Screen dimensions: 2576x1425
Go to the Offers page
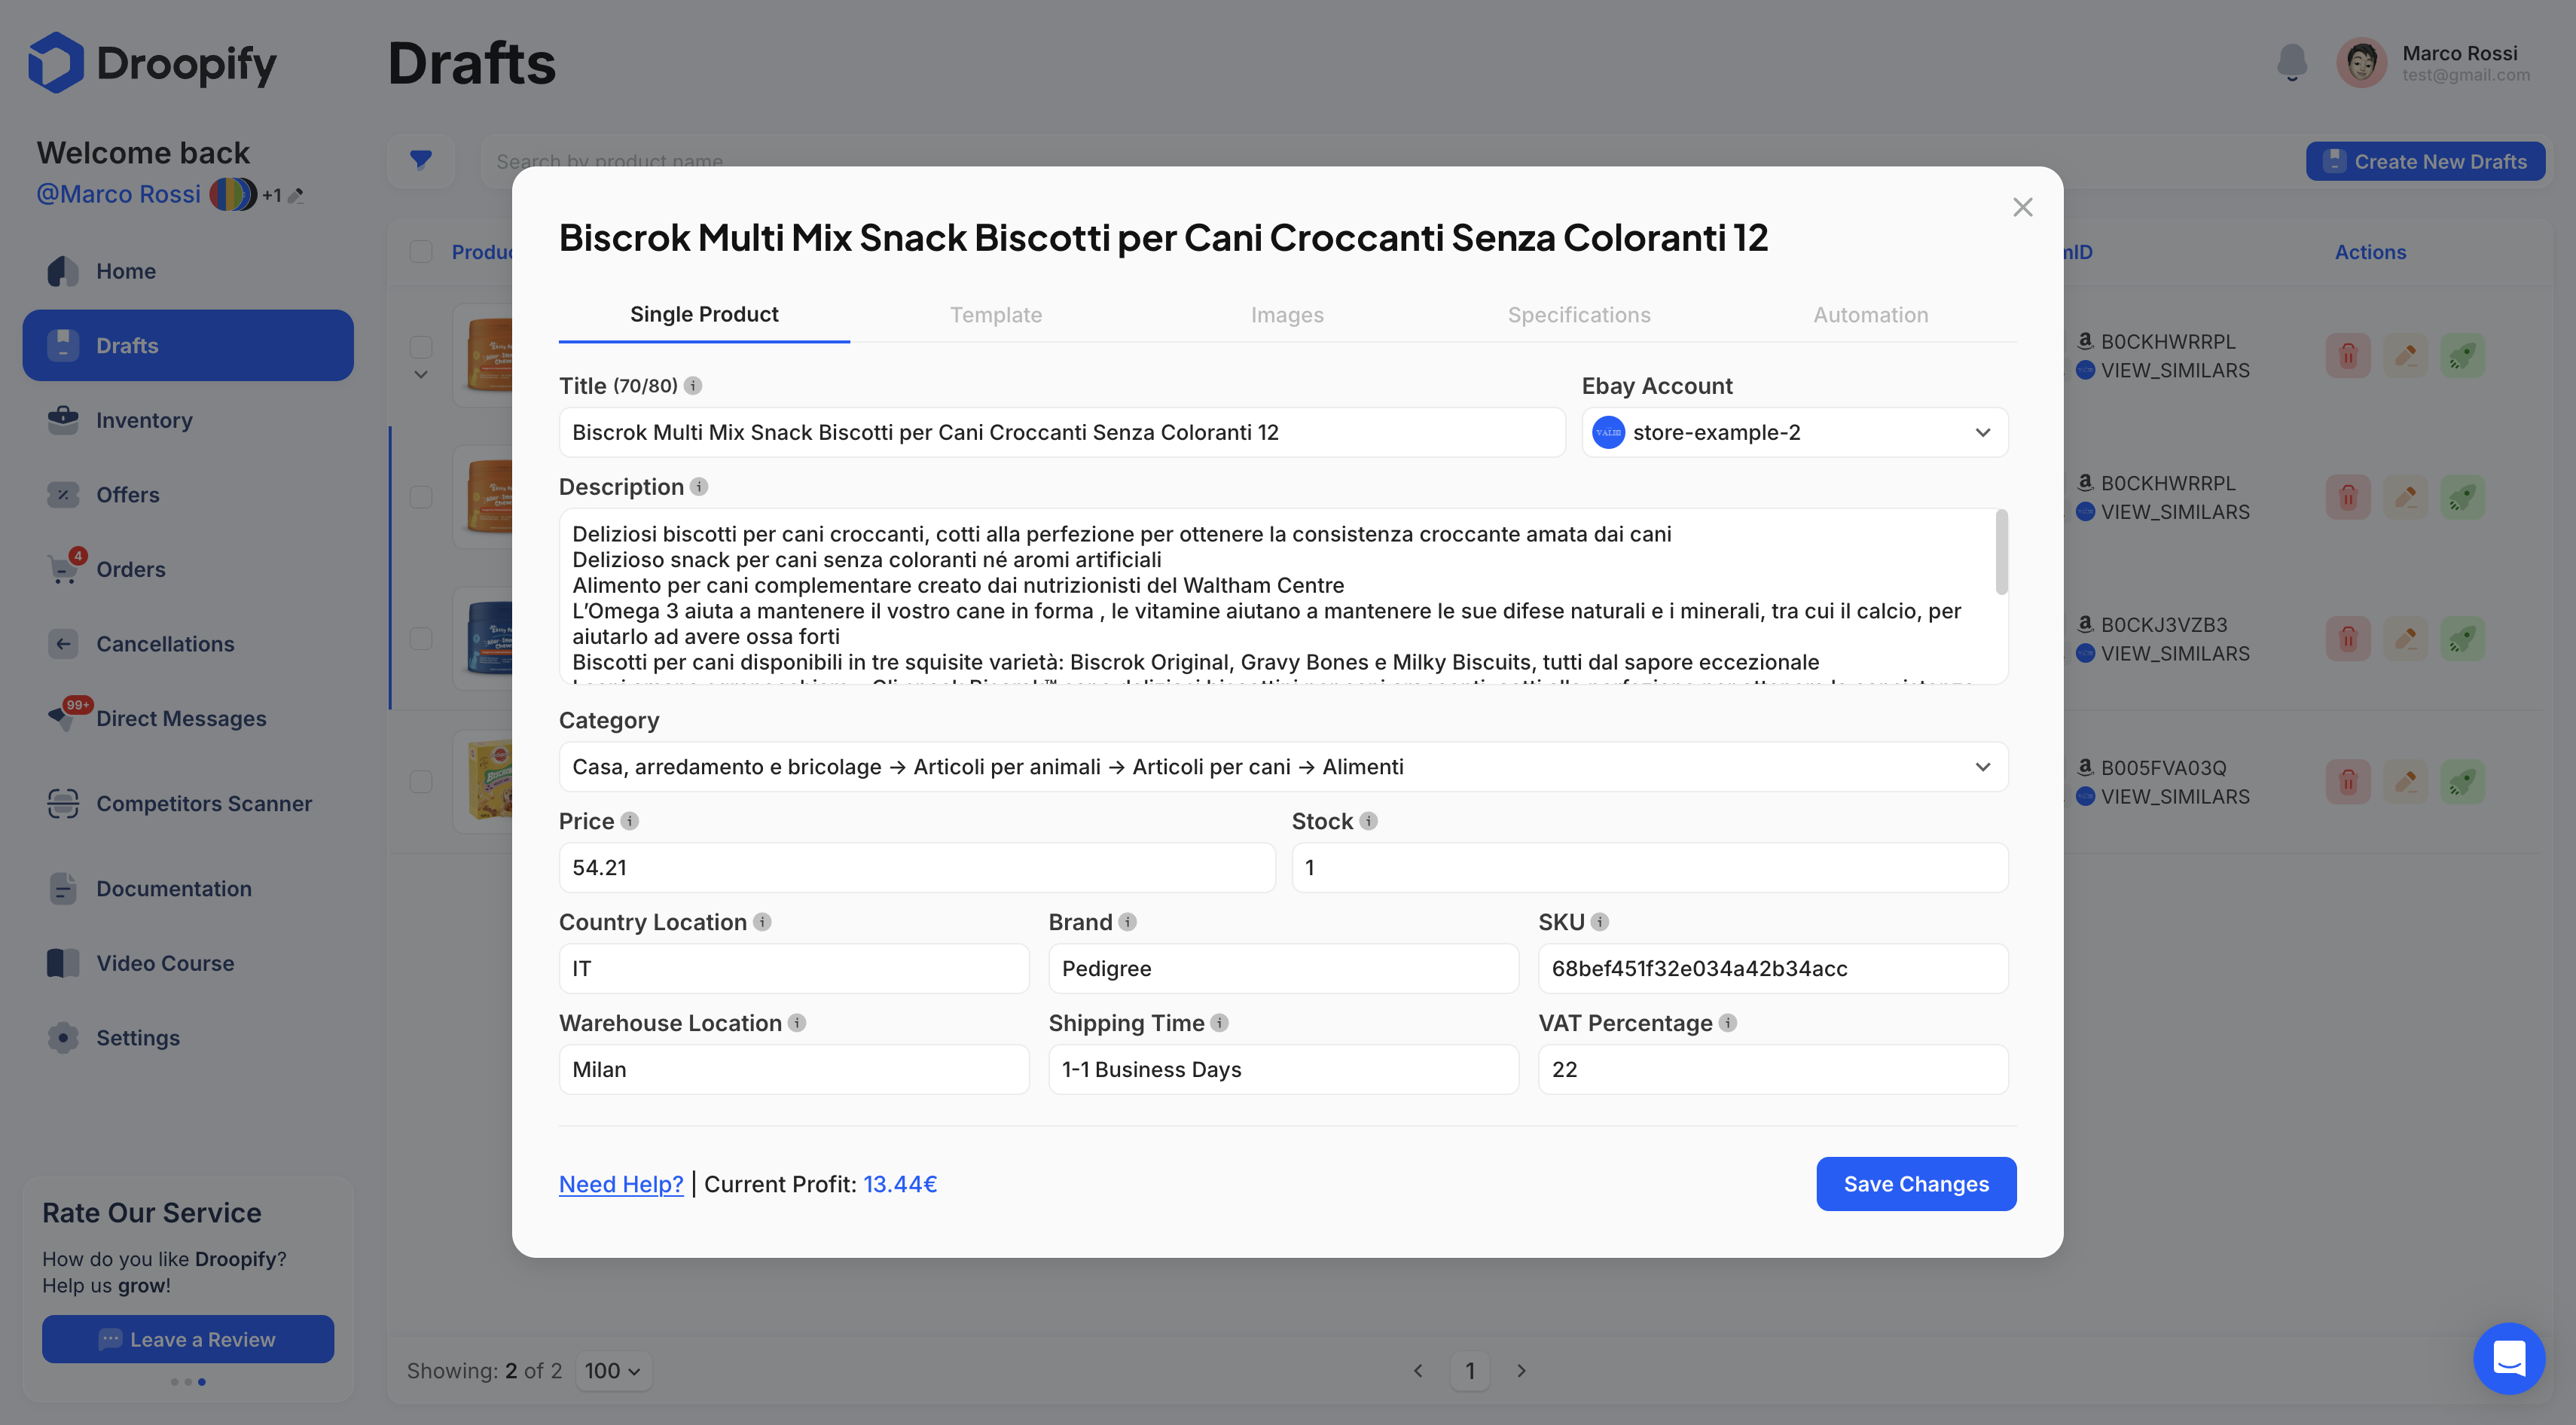[188, 495]
